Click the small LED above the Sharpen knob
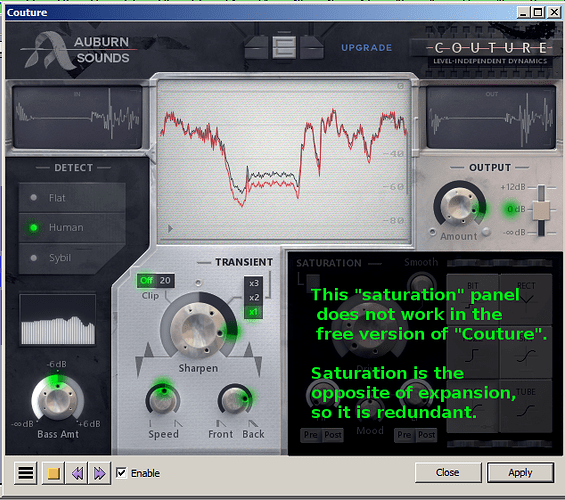The width and height of the screenshot is (565, 500). point(198,283)
